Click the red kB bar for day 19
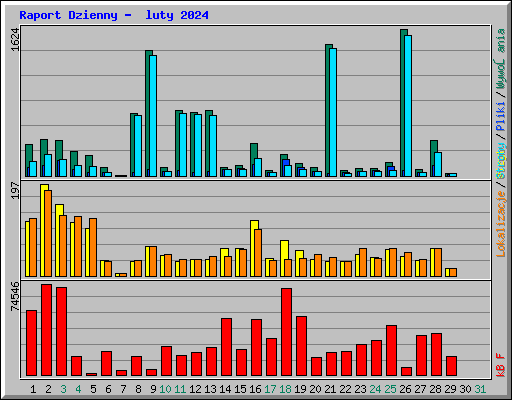 (301, 346)
